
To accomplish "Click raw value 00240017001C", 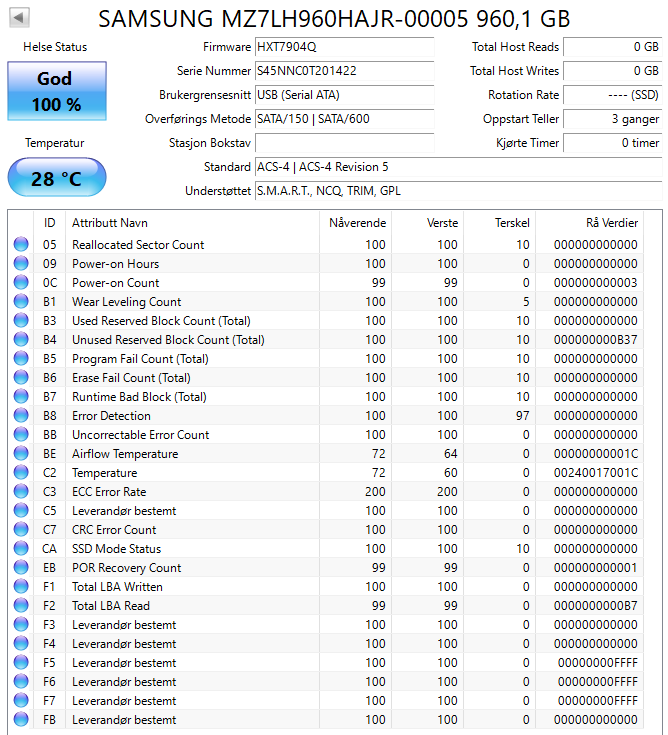I will click(595, 472).
